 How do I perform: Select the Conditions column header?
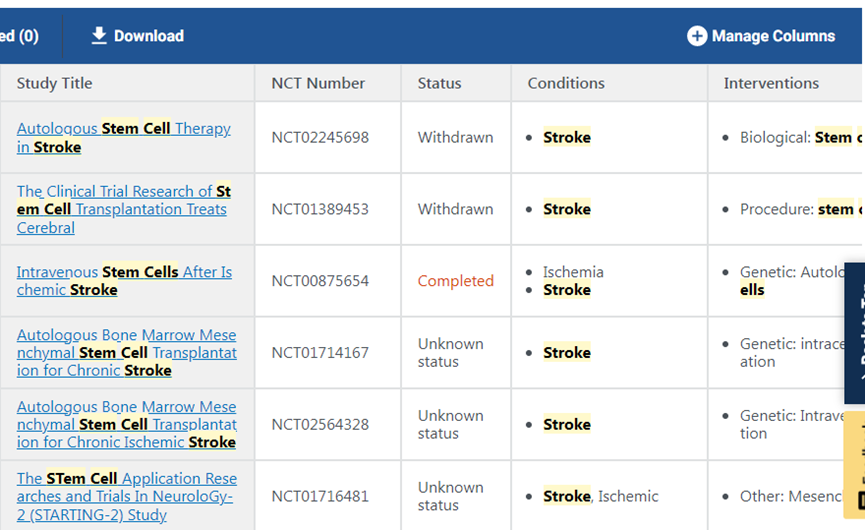(566, 83)
